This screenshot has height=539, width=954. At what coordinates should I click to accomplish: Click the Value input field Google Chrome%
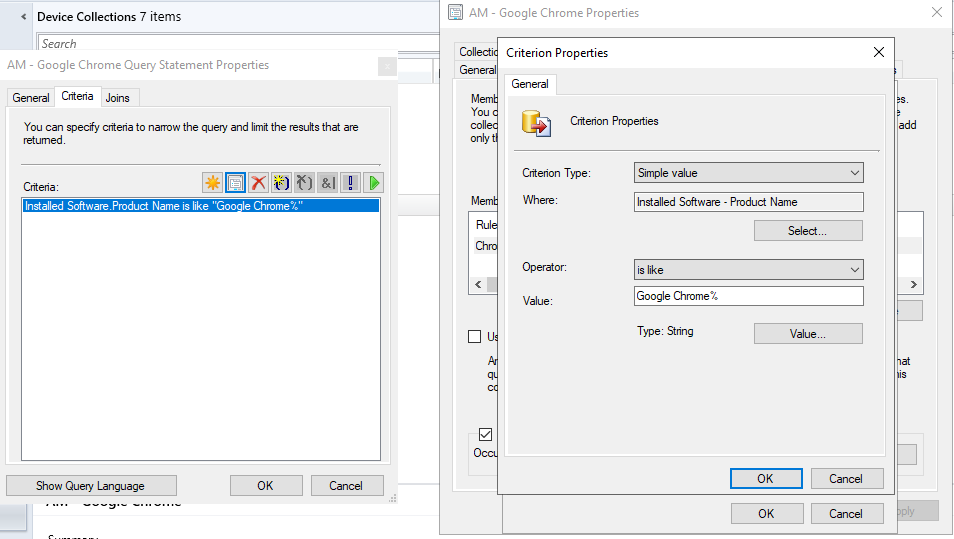(748, 296)
